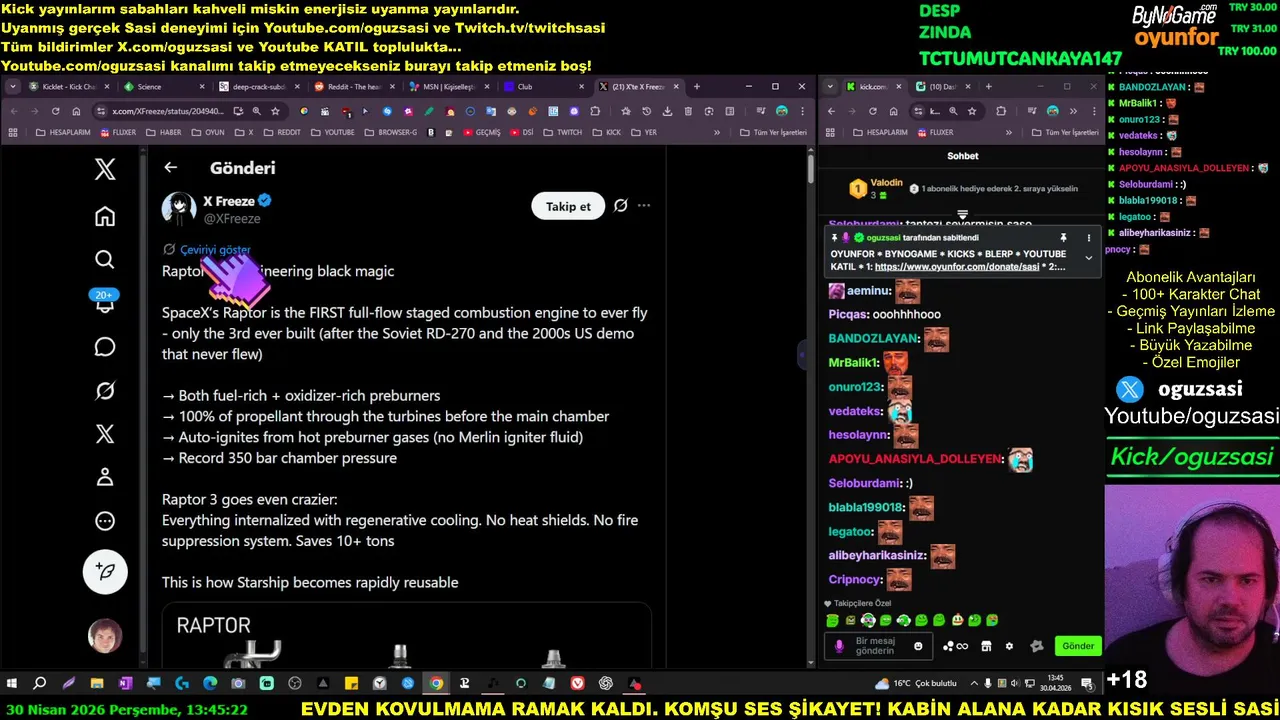Follow X Freeze with Takip et
Image resolution: width=1280 pixels, height=720 pixels.
[568, 206]
